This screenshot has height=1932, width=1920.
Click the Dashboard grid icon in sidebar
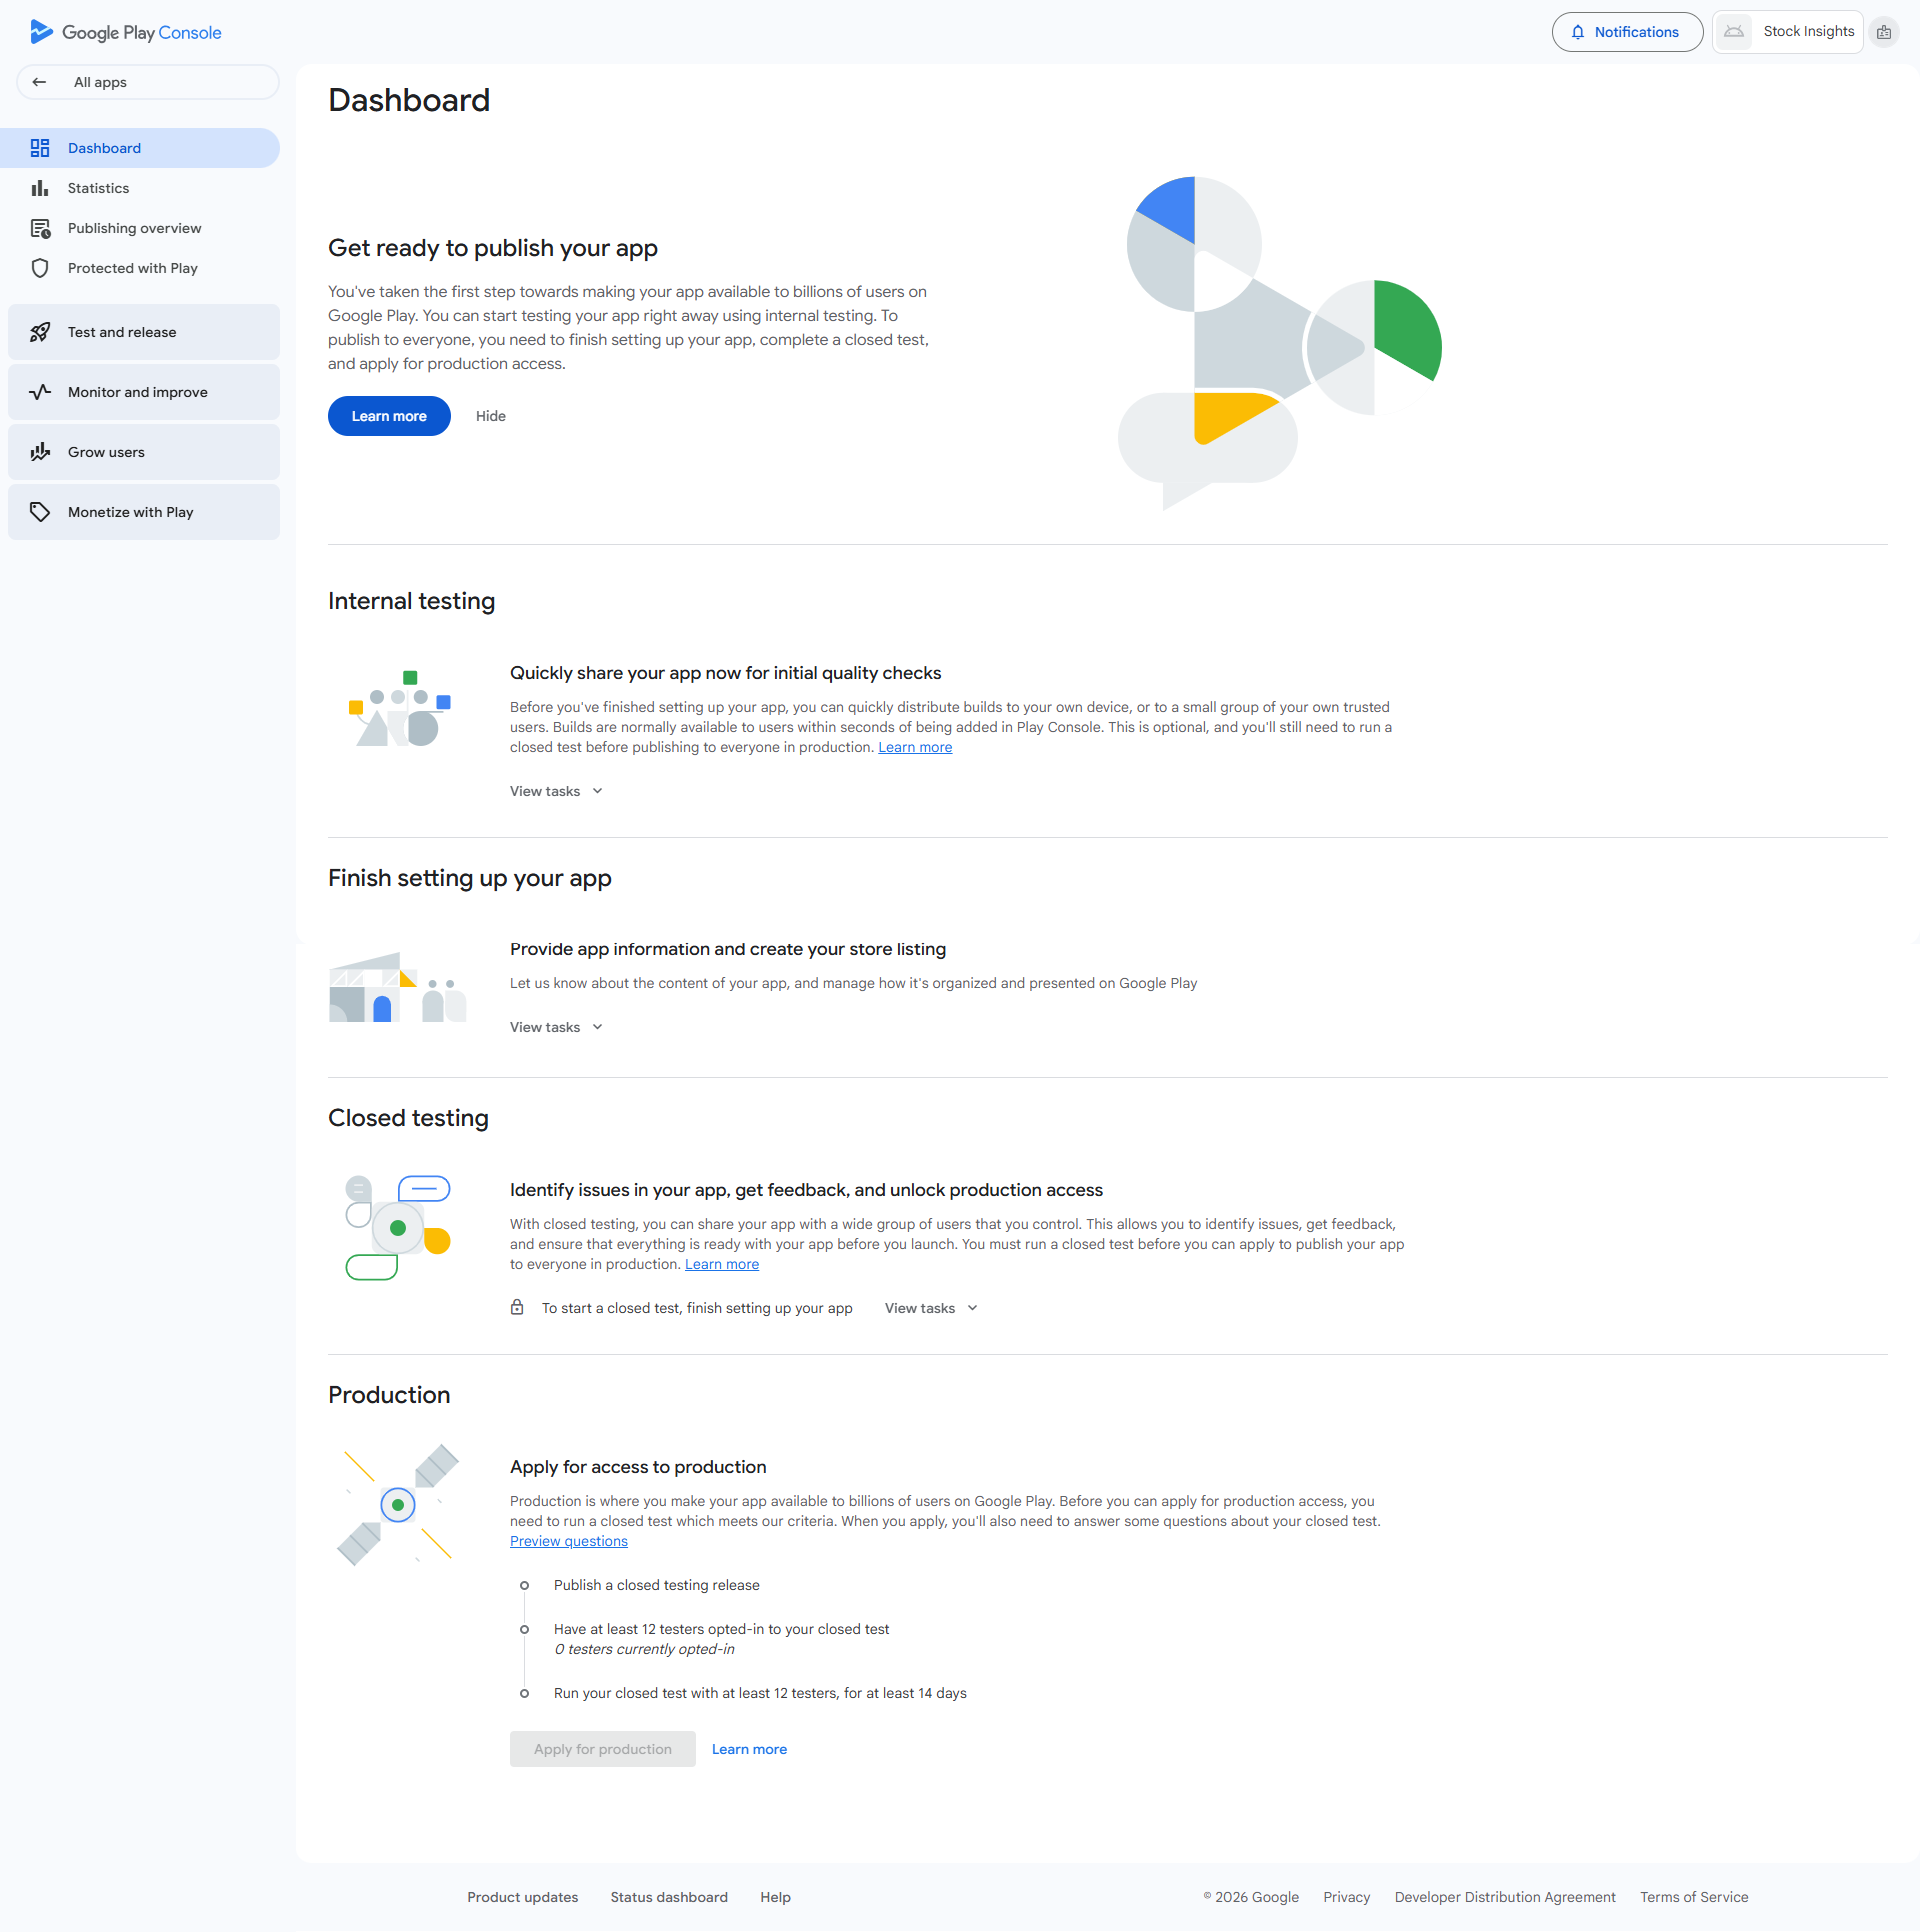point(40,148)
